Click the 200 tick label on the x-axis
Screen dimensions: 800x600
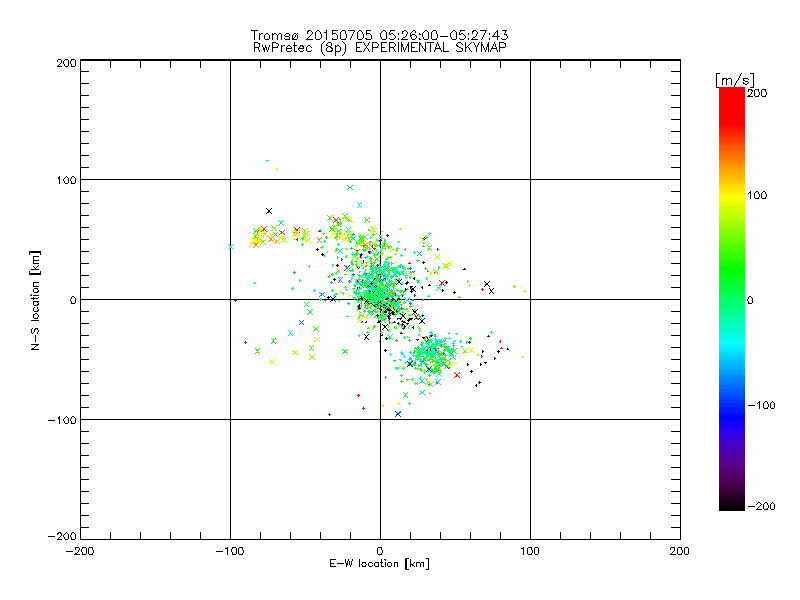pyautogui.click(x=679, y=551)
